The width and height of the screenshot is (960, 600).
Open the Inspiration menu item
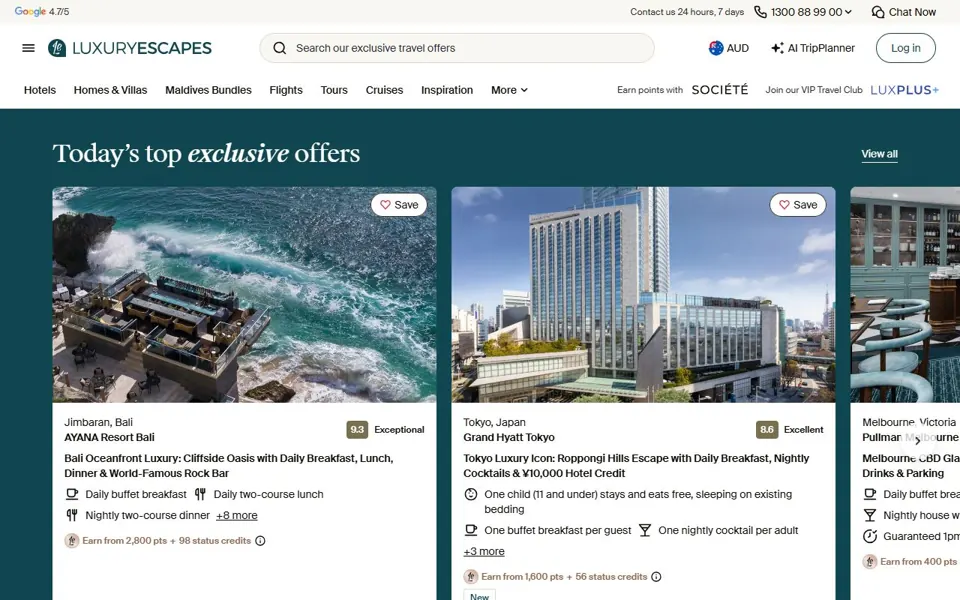[x=447, y=90]
